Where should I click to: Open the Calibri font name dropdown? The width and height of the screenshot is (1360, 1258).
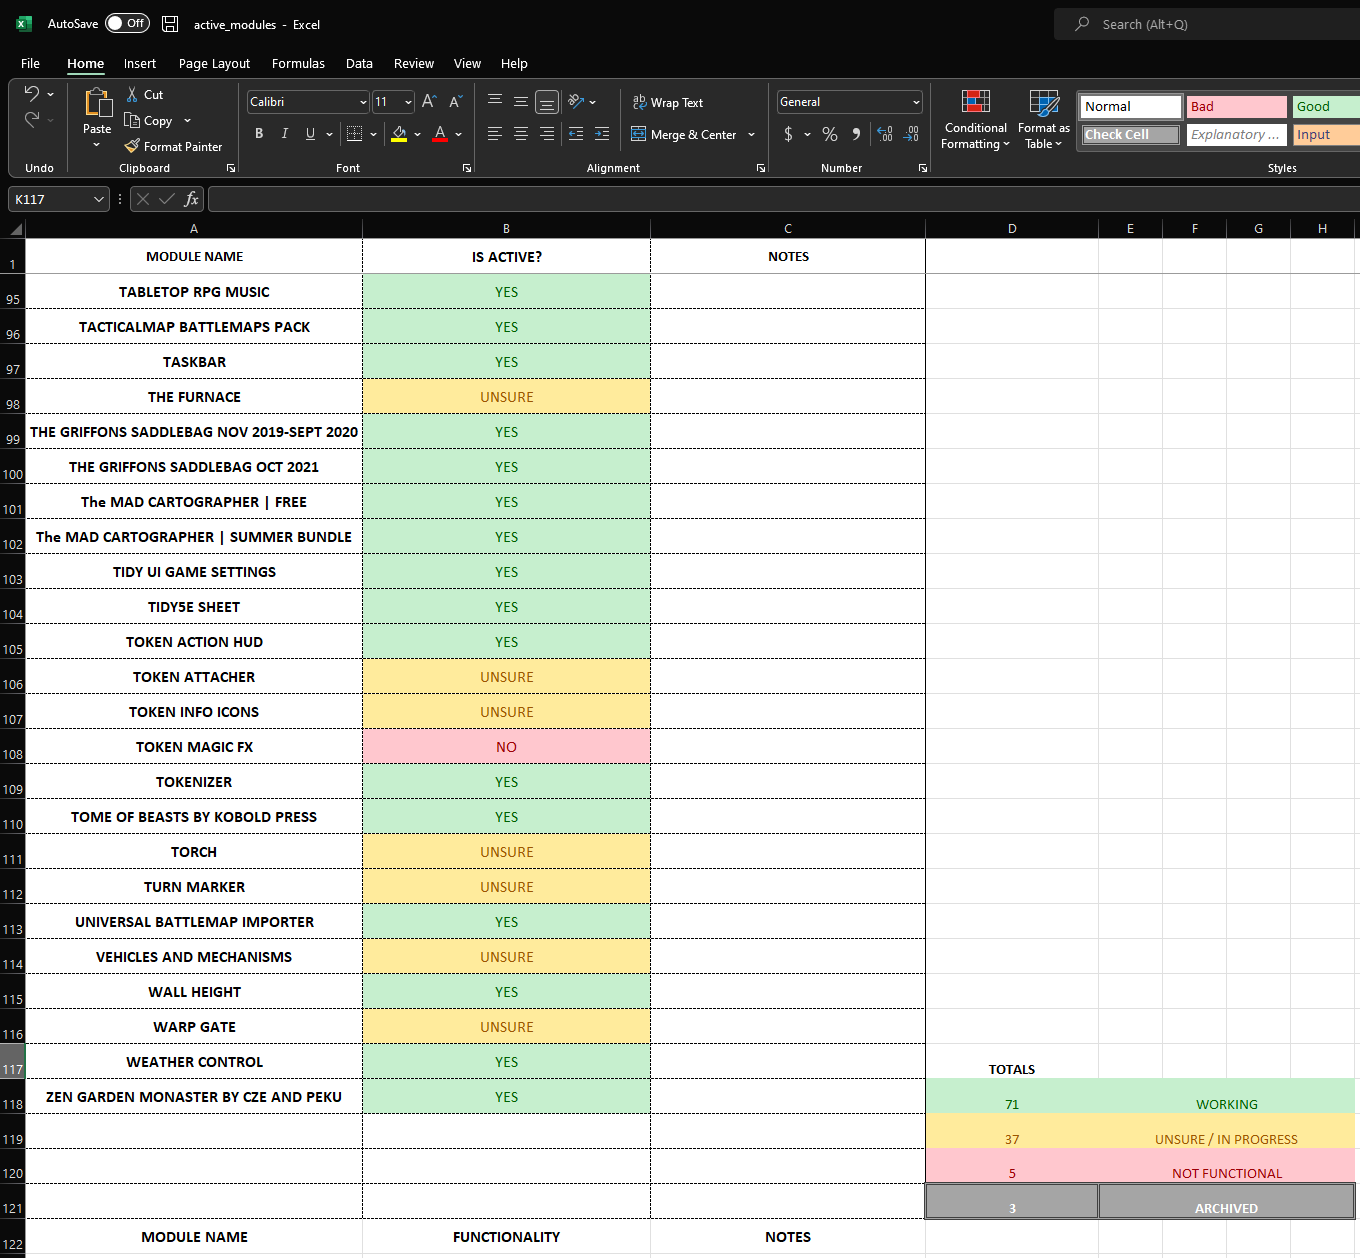coord(363,102)
